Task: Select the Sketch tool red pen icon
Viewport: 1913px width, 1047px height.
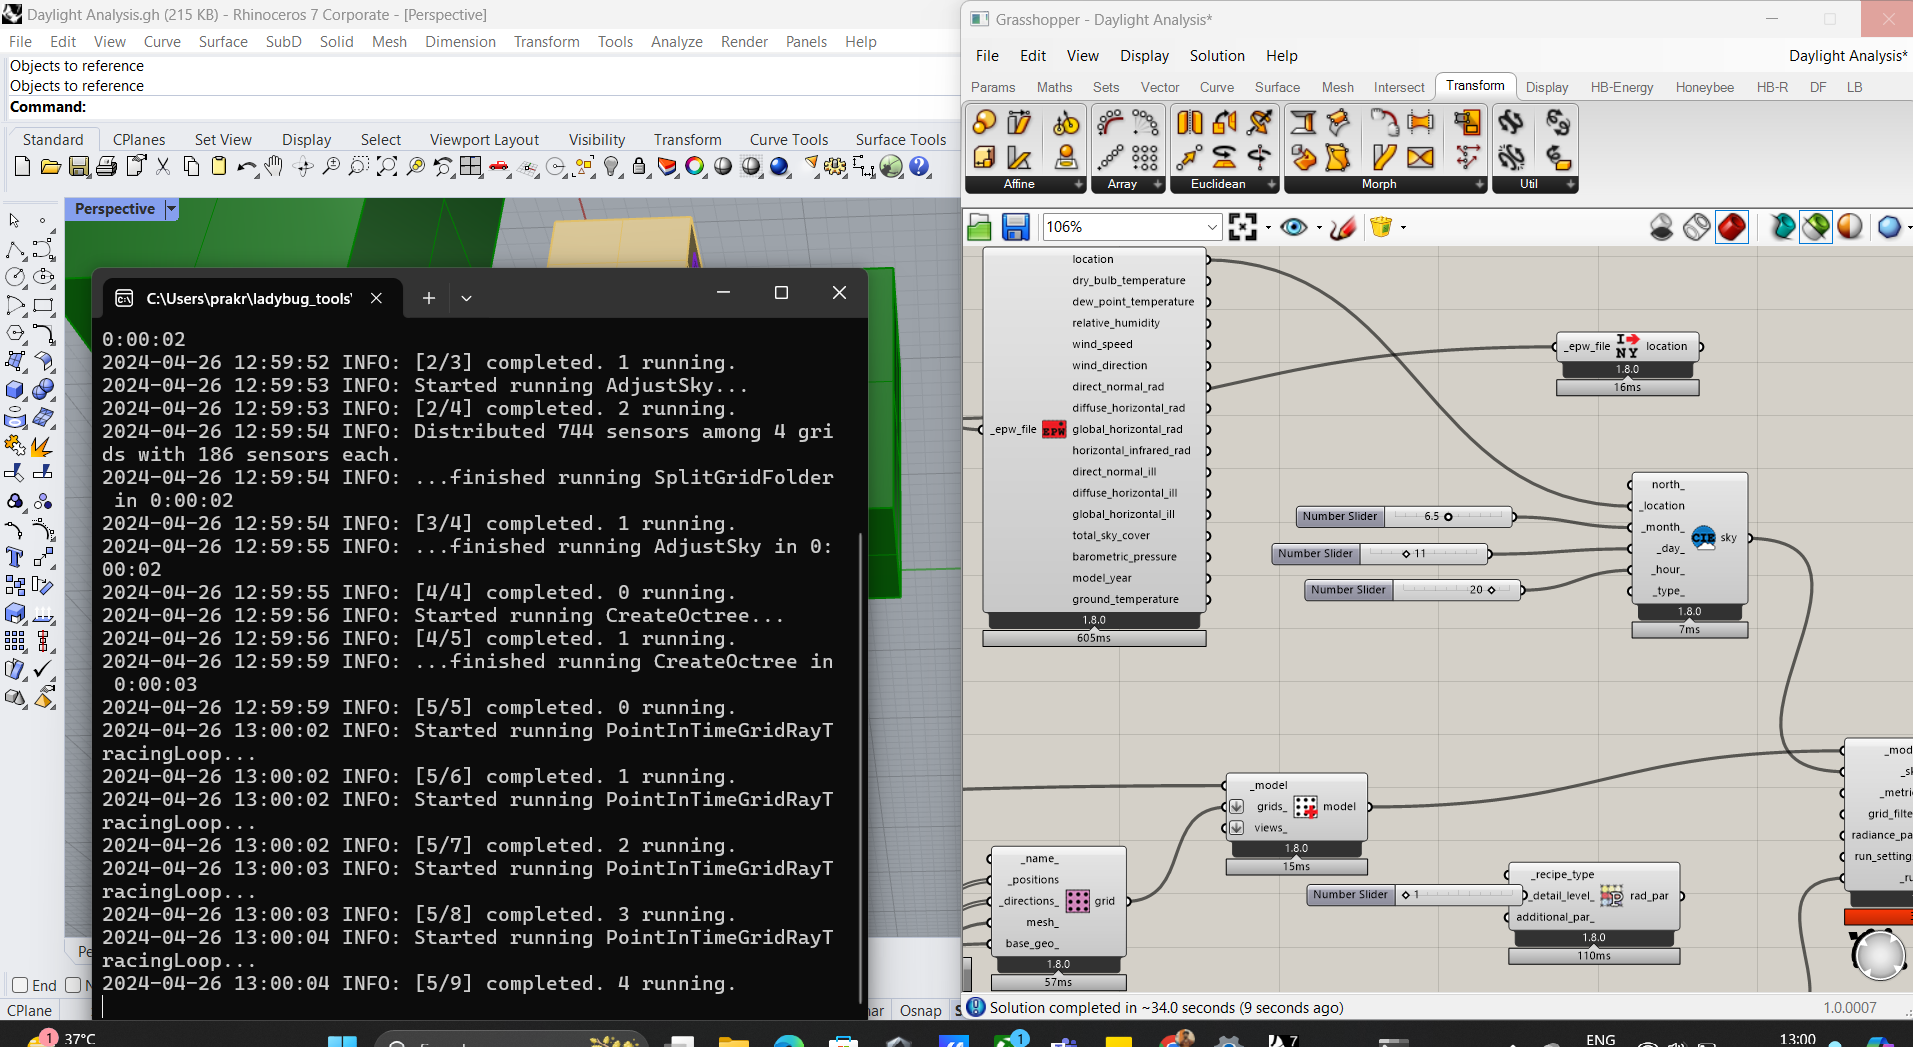Action: click(x=1342, y=227)
